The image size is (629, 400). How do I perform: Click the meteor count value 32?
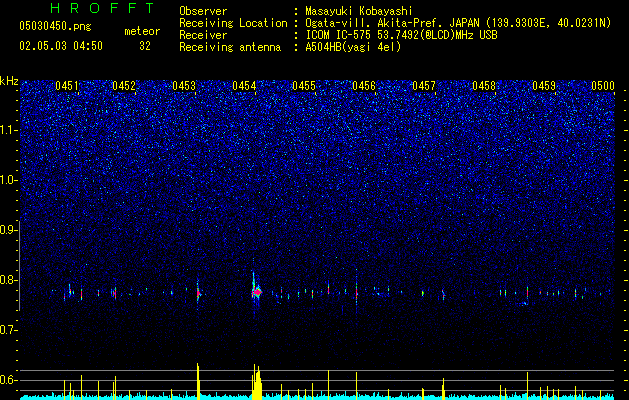click(x=145, y=46)
